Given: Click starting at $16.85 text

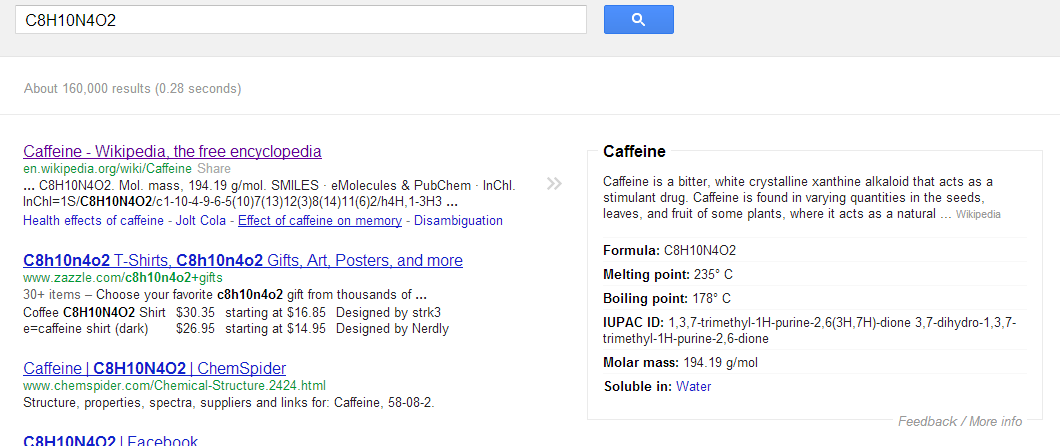Looking at the screenshot, I should 276,312.
